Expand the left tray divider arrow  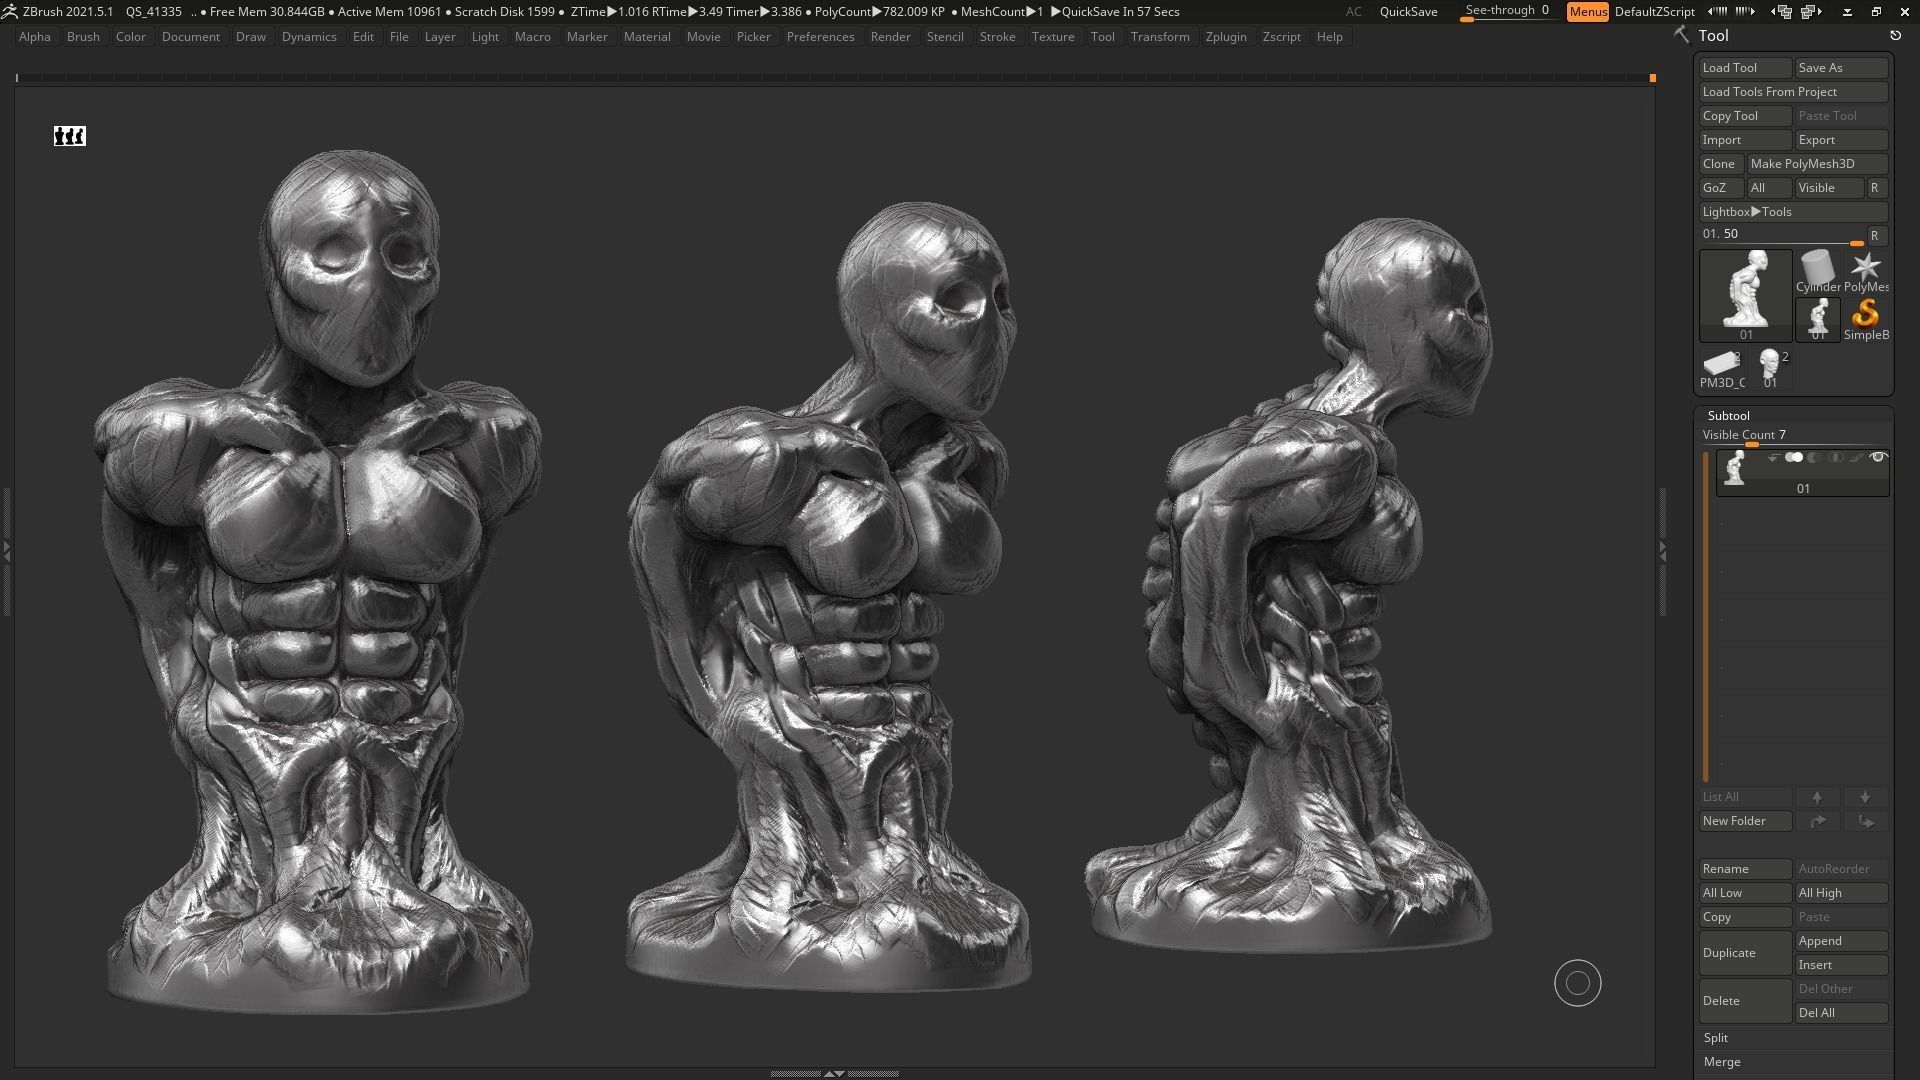click(6, 551)
